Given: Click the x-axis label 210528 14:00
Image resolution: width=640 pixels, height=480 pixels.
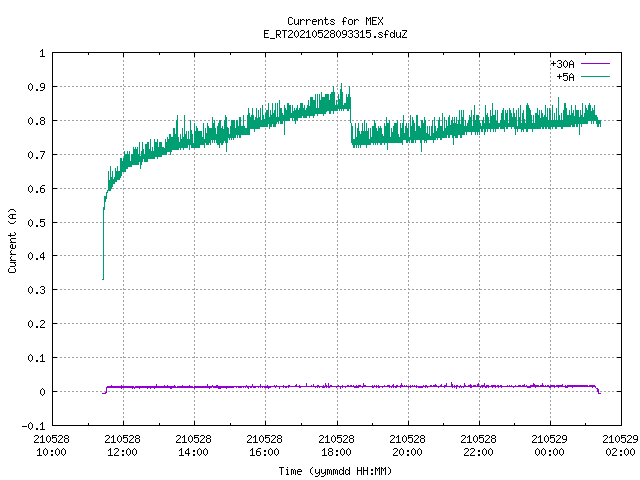Looking at the screenshot, I should tap(193, 446).
